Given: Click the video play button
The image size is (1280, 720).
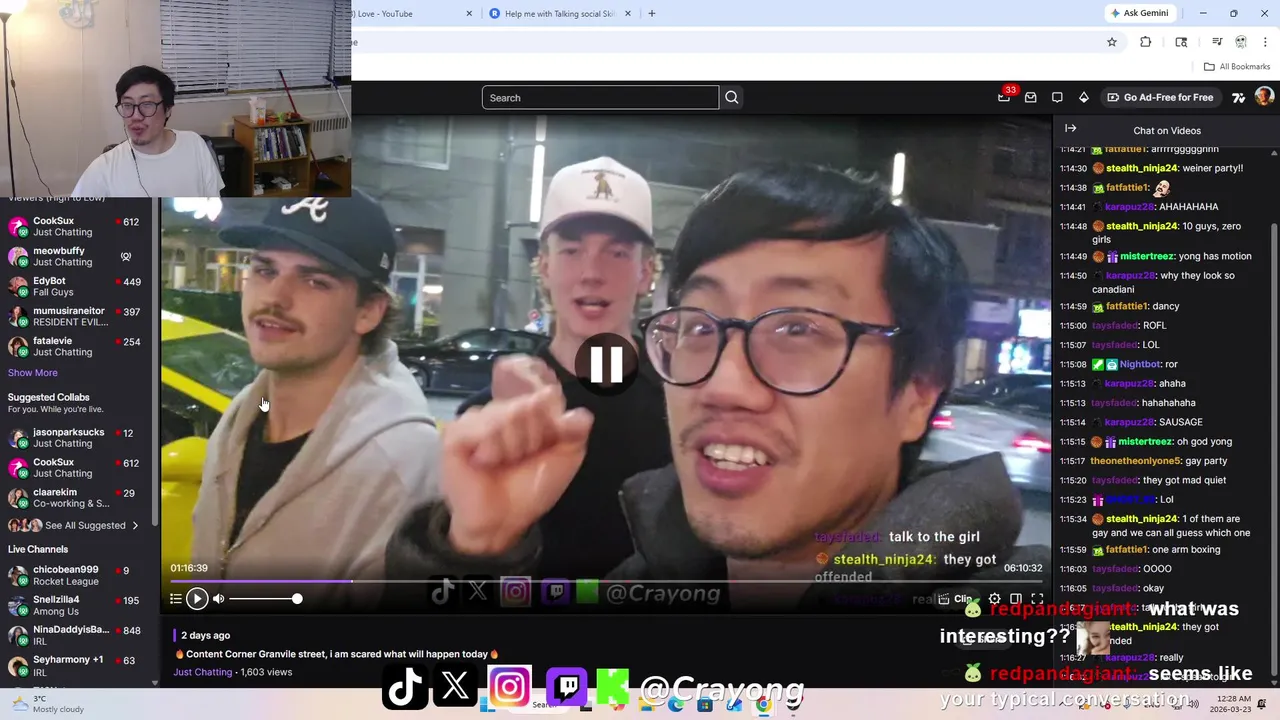Looking at the screenshot, I should coord(196,598).
